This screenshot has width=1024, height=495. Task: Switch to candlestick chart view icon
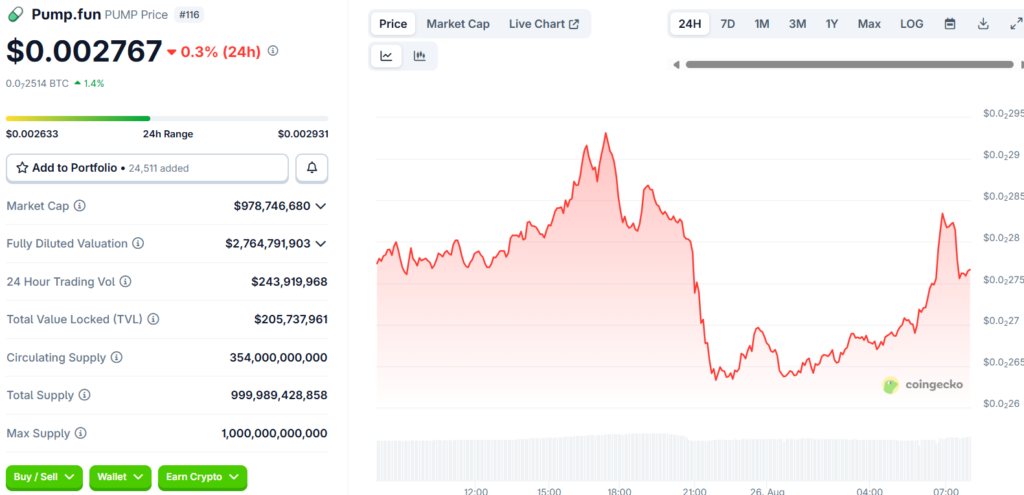(x=420, y=56)
